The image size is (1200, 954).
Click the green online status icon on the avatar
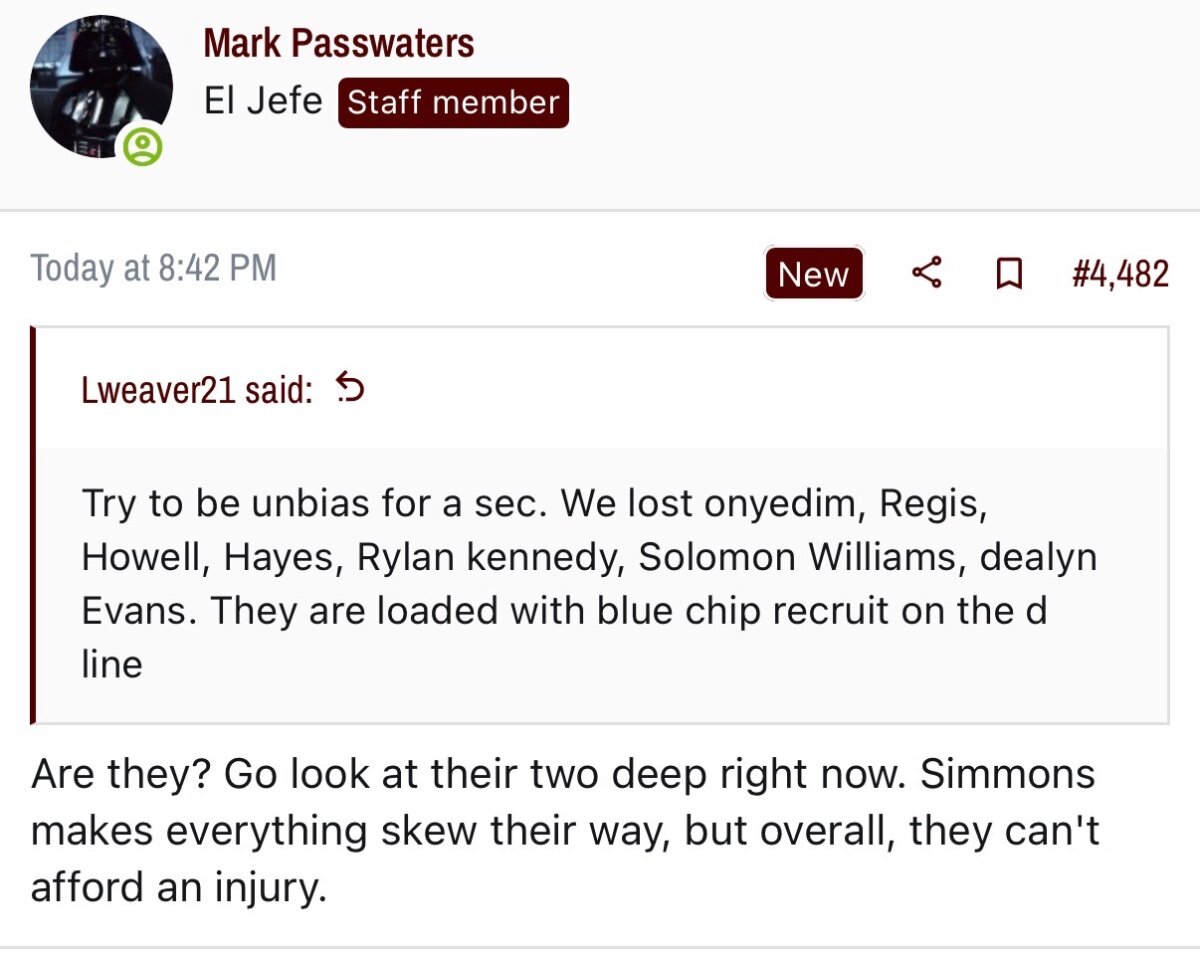[143, 149]
